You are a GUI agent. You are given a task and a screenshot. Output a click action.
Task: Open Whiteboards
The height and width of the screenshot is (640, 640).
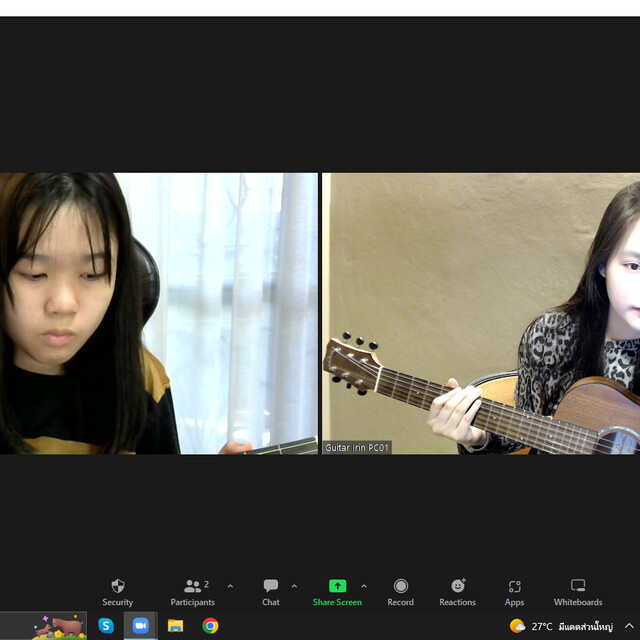click(x=578, y=592)
